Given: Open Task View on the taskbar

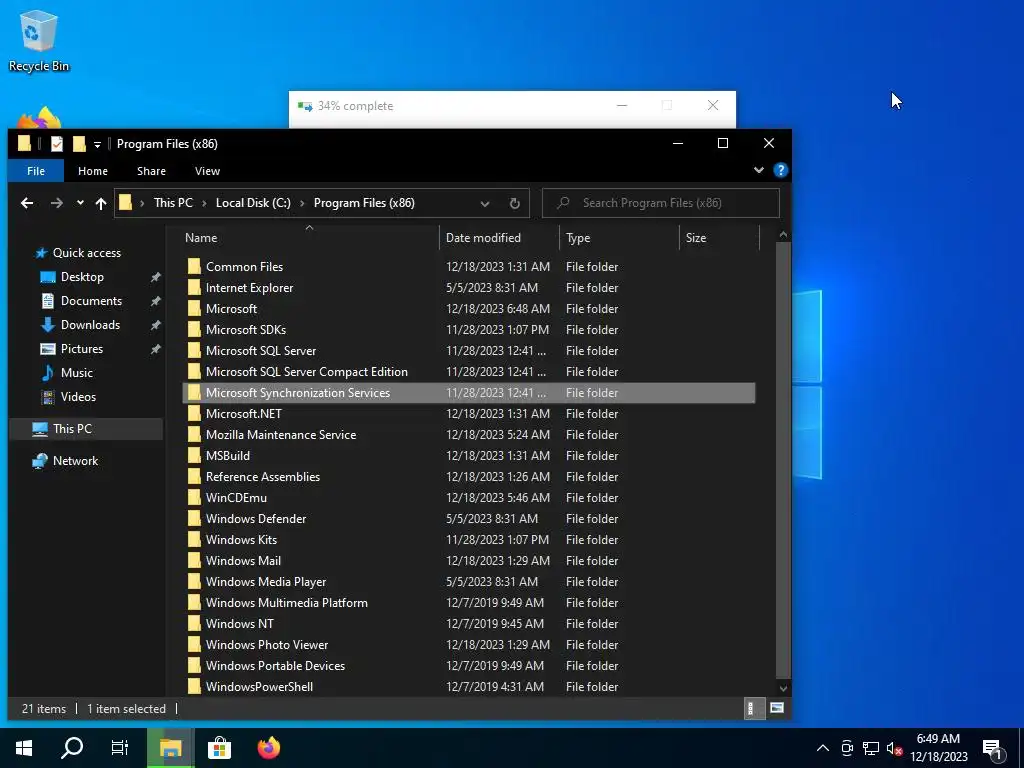Looking at the screenshot, I should 120,748.
